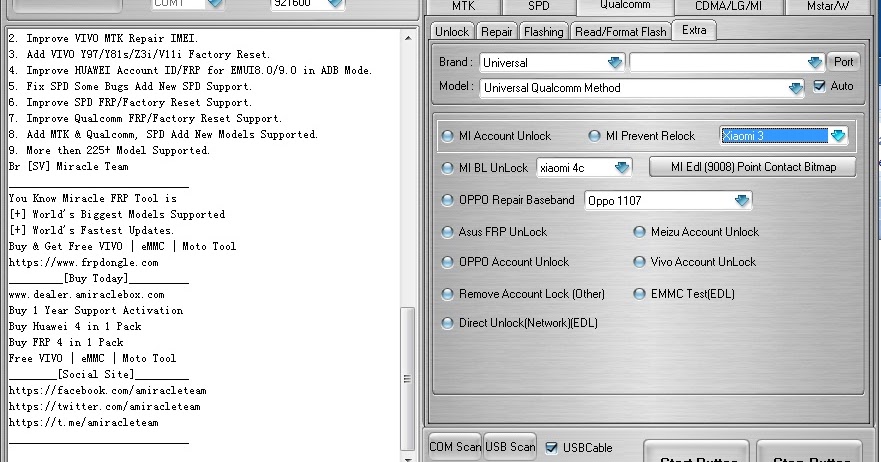Switch to the SPD tab

538,7
